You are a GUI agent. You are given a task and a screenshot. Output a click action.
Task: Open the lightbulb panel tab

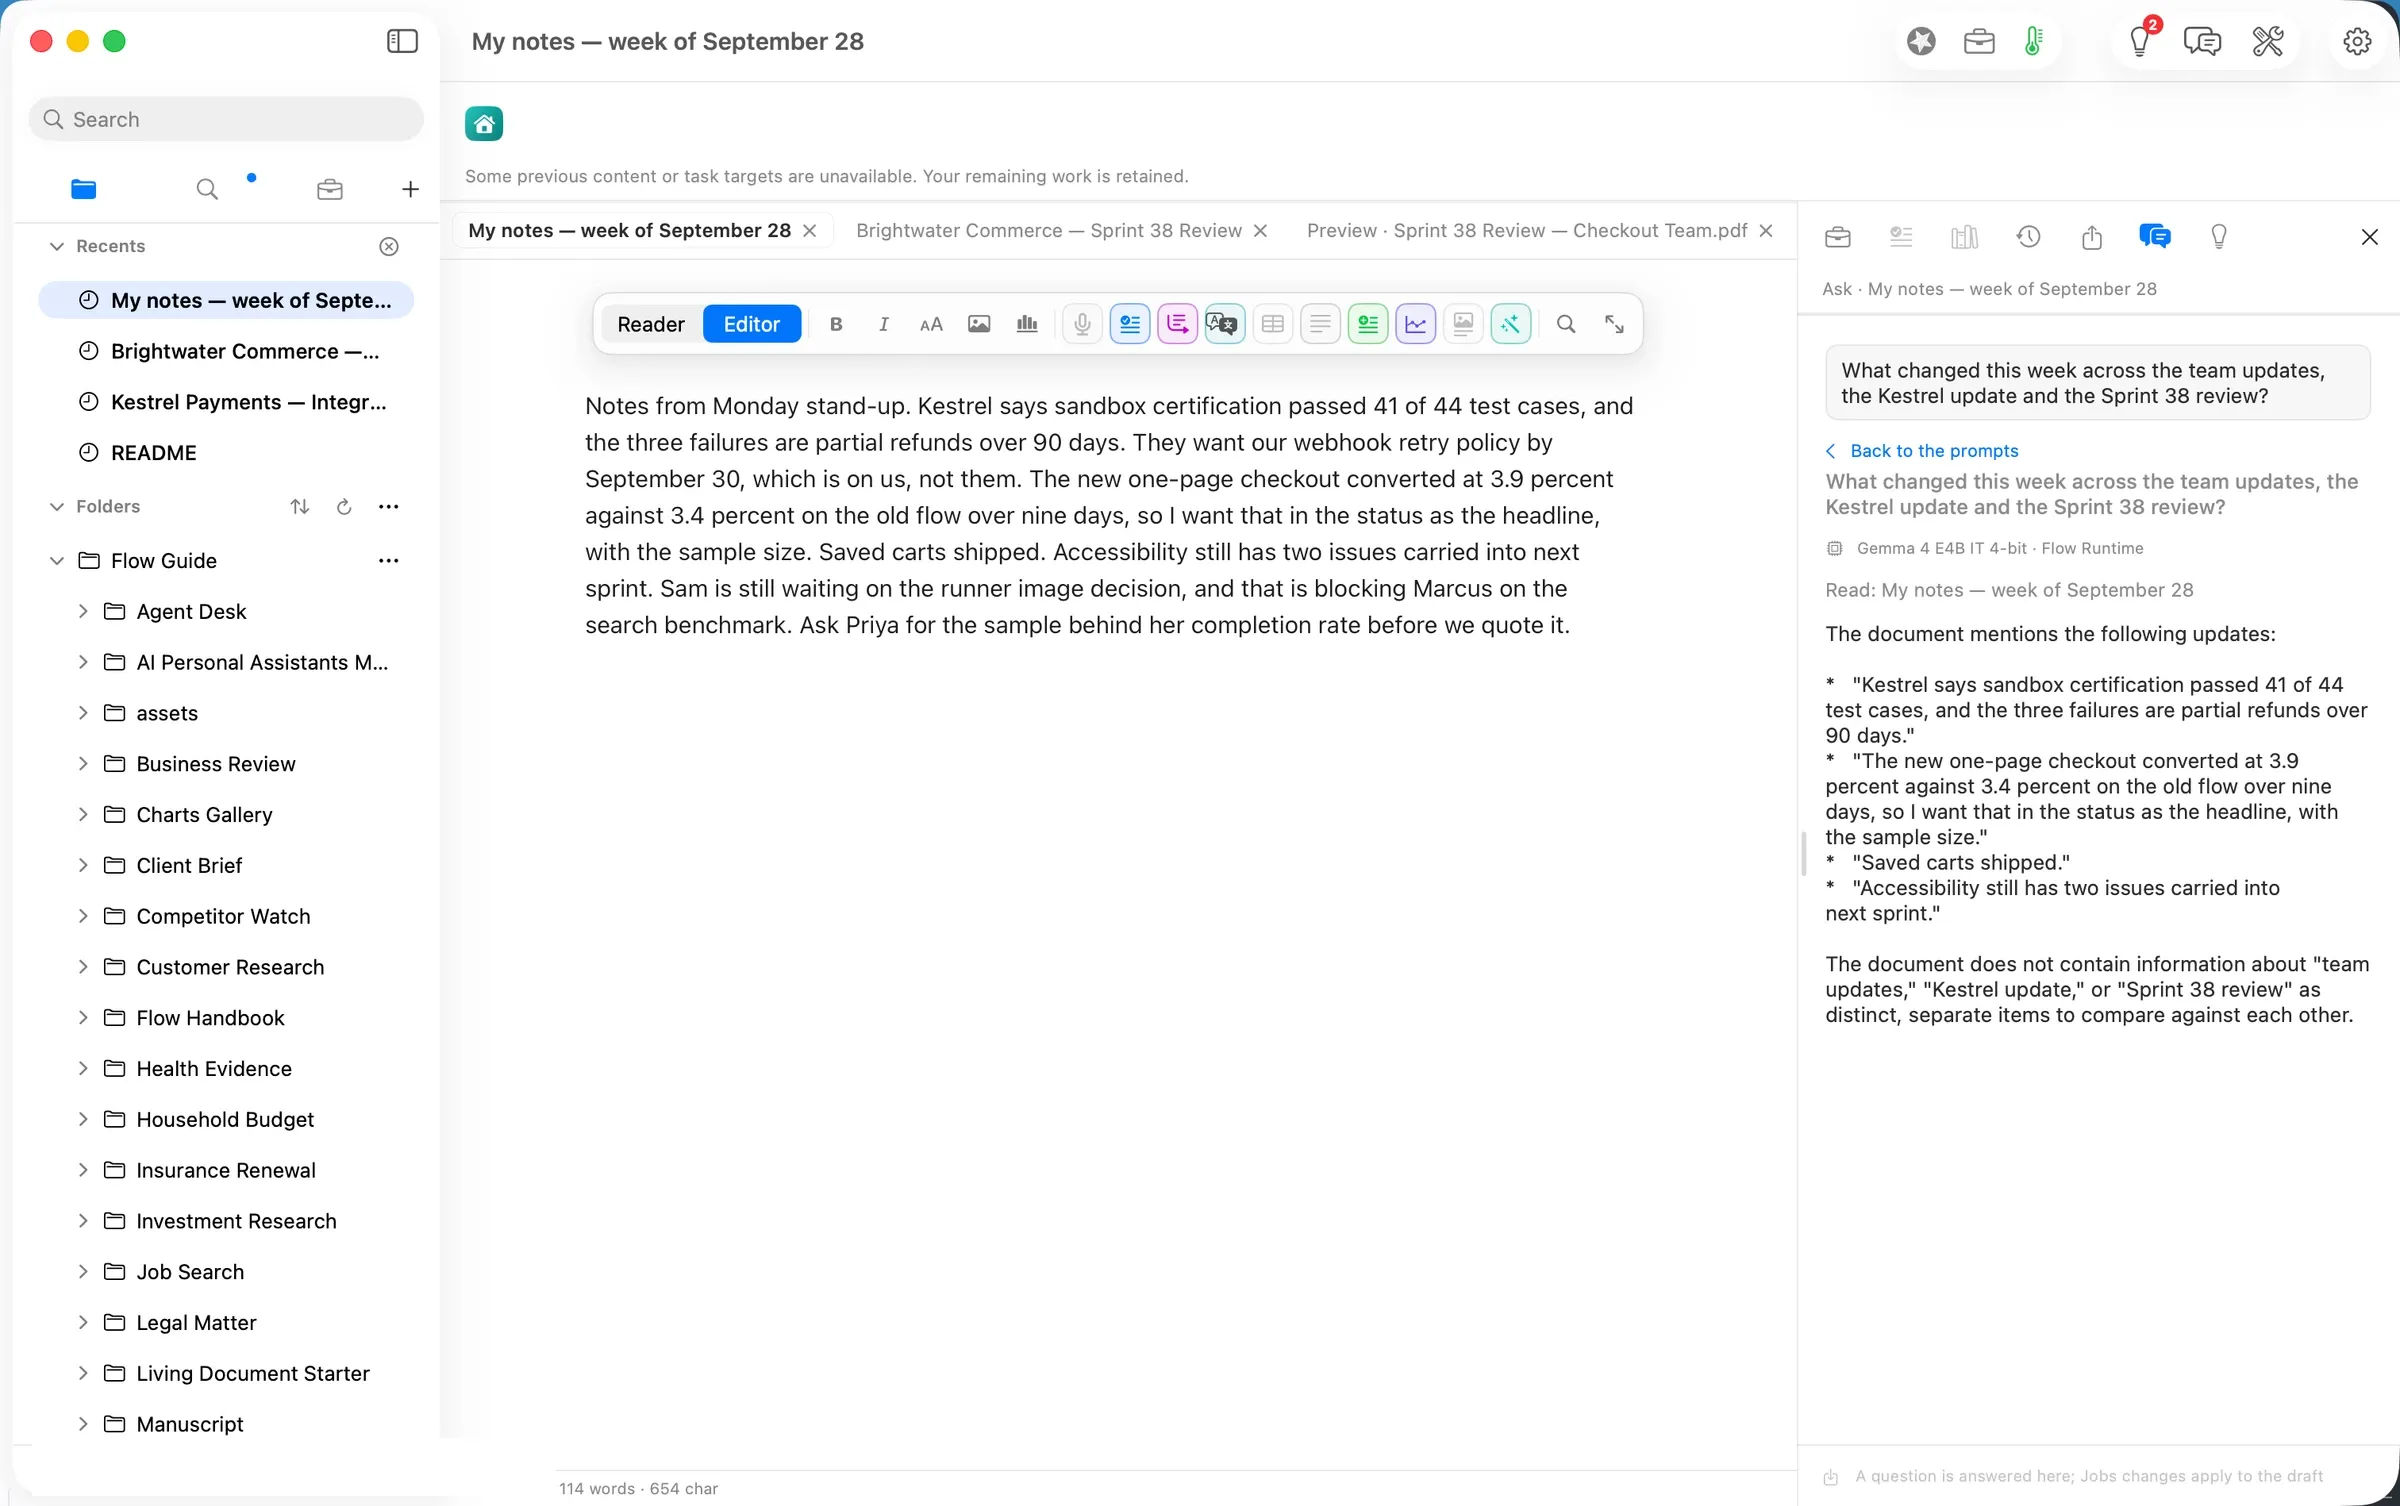pyautogui.click(x=2219, y=237)
